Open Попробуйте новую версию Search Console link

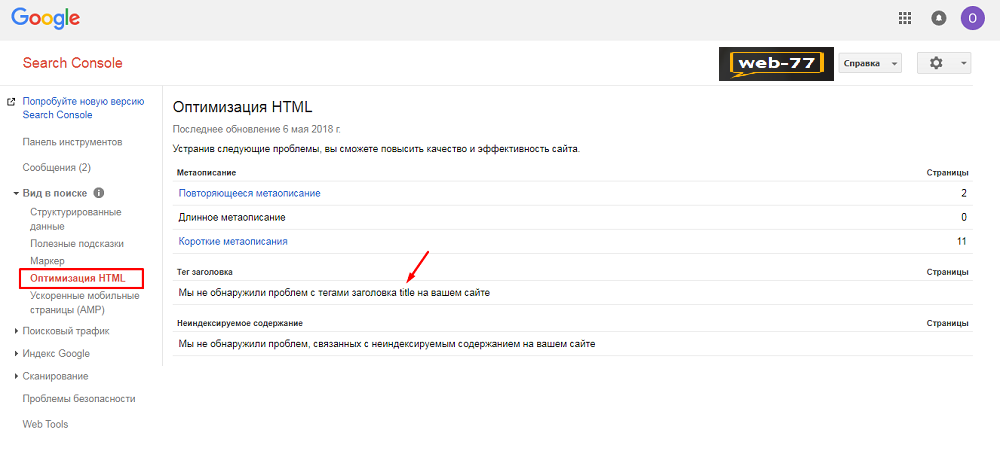83,108
